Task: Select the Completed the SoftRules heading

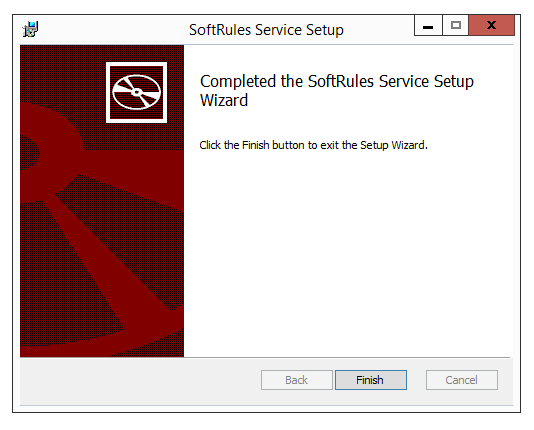Action: click(336, 91)
